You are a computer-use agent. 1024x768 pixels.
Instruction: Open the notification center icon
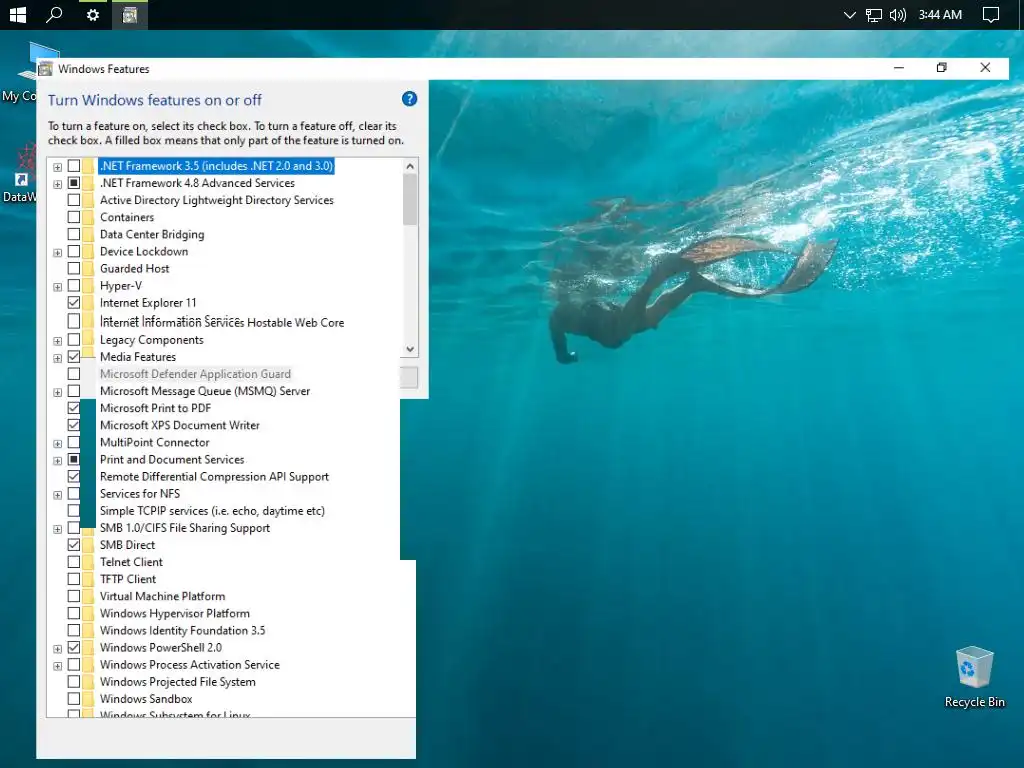tap(991, 14)
